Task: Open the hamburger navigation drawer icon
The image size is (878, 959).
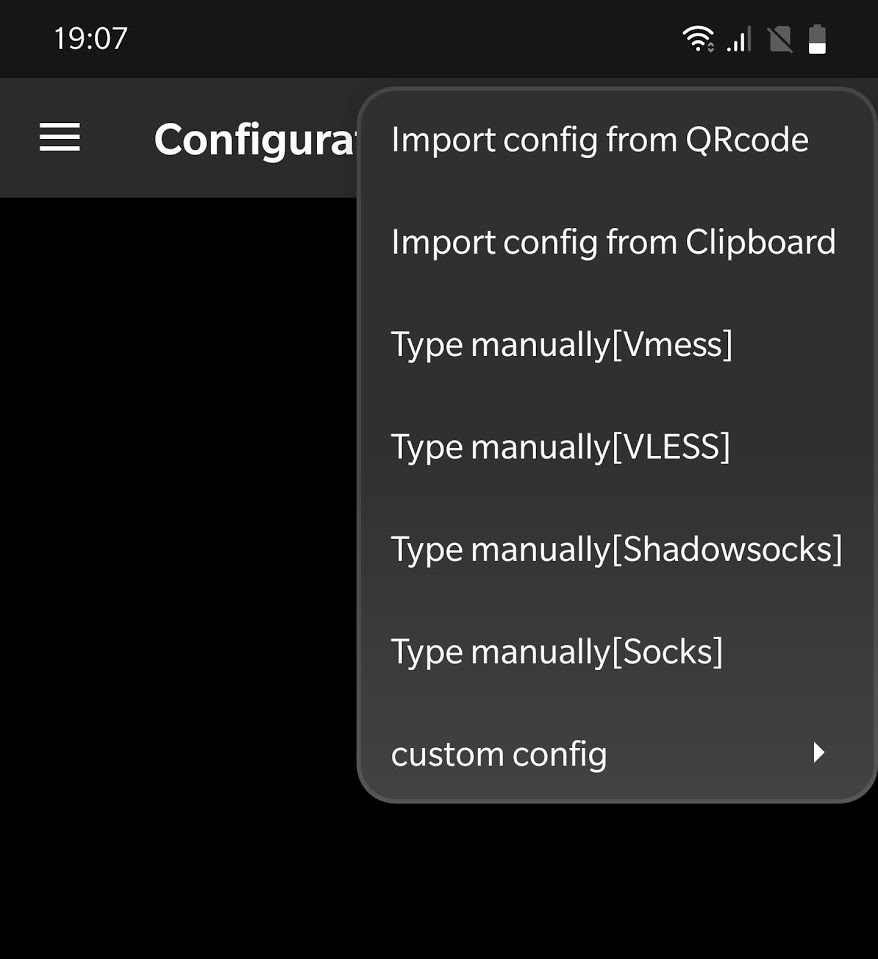Action: tap(60, 137)
